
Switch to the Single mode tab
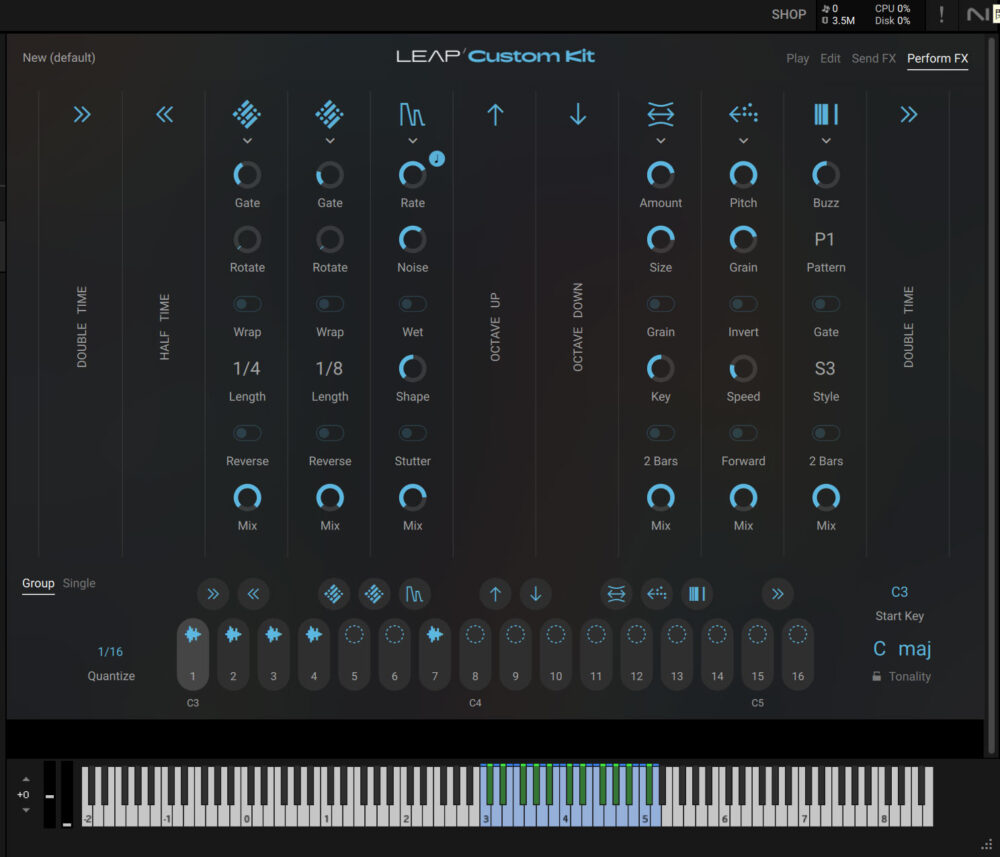tap(79, 583)
